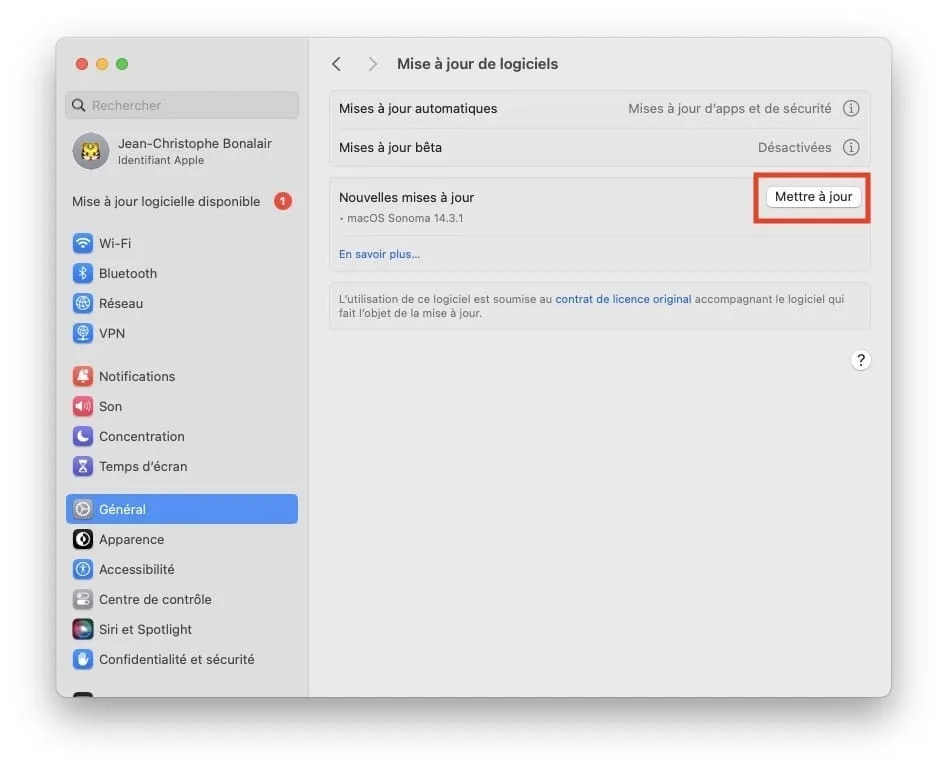Select Notifications label in sidebar
Screen dimensions: 947x771
137,376
